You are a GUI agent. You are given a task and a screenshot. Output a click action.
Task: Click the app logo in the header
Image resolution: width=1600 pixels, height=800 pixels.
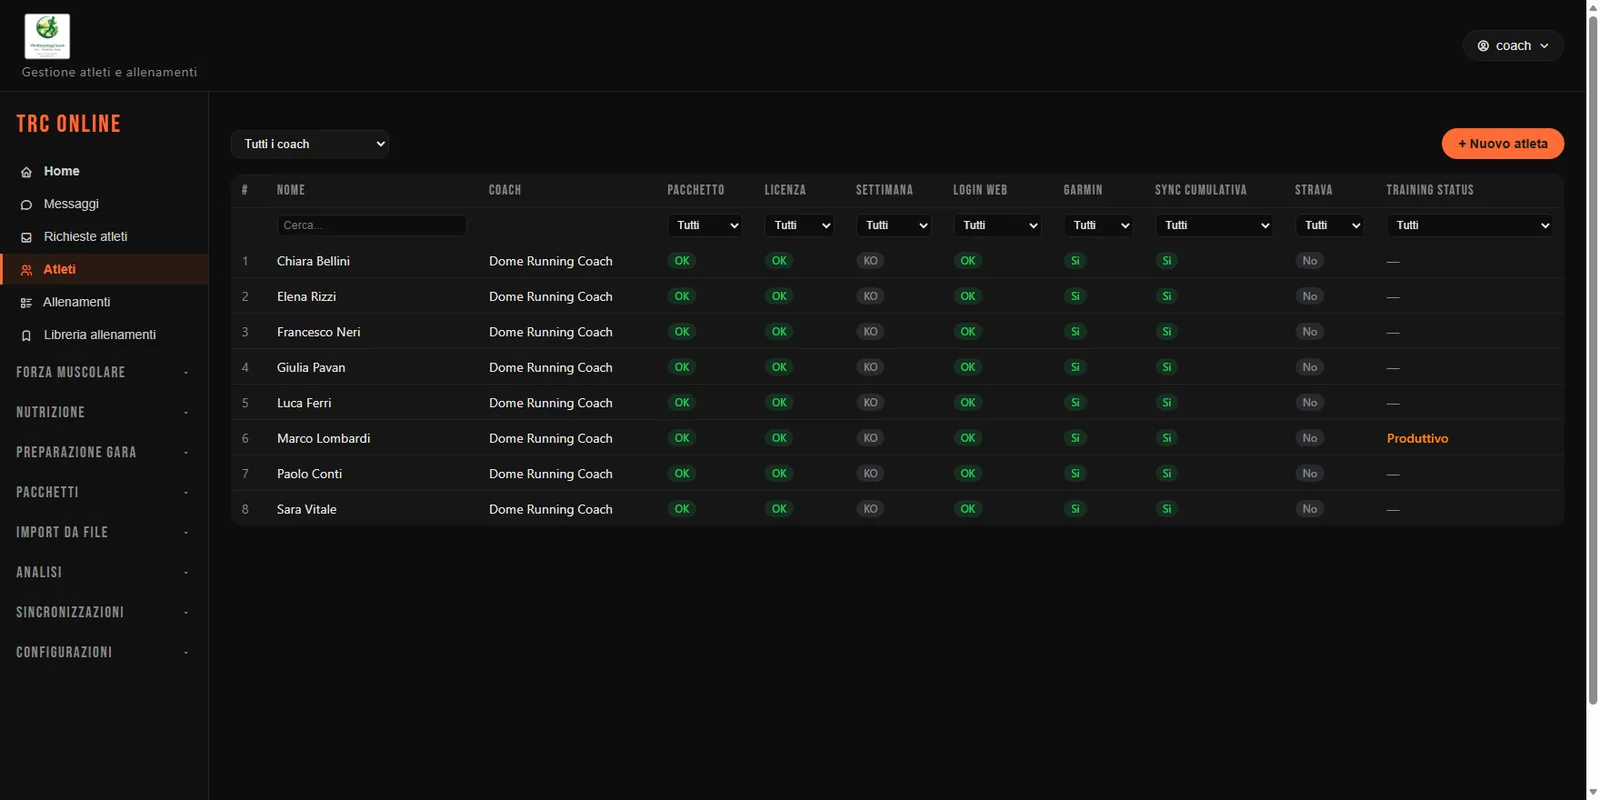pyautogui.click(x=47, y=37)
